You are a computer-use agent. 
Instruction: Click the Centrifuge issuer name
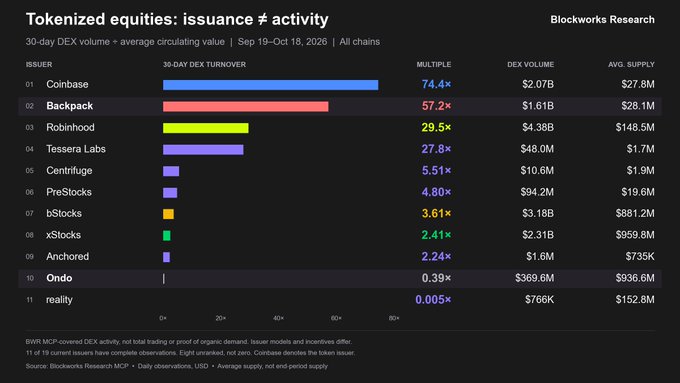click(69, 170)
